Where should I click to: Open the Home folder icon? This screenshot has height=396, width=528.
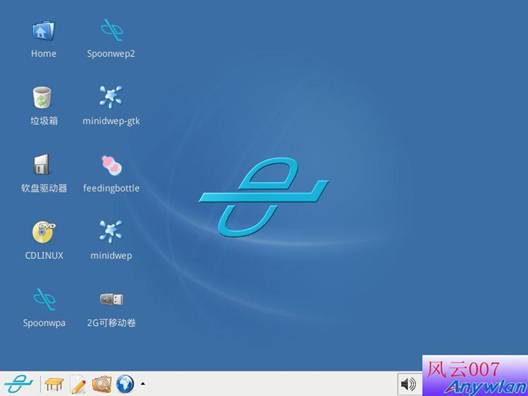click(x=43, y=31)
